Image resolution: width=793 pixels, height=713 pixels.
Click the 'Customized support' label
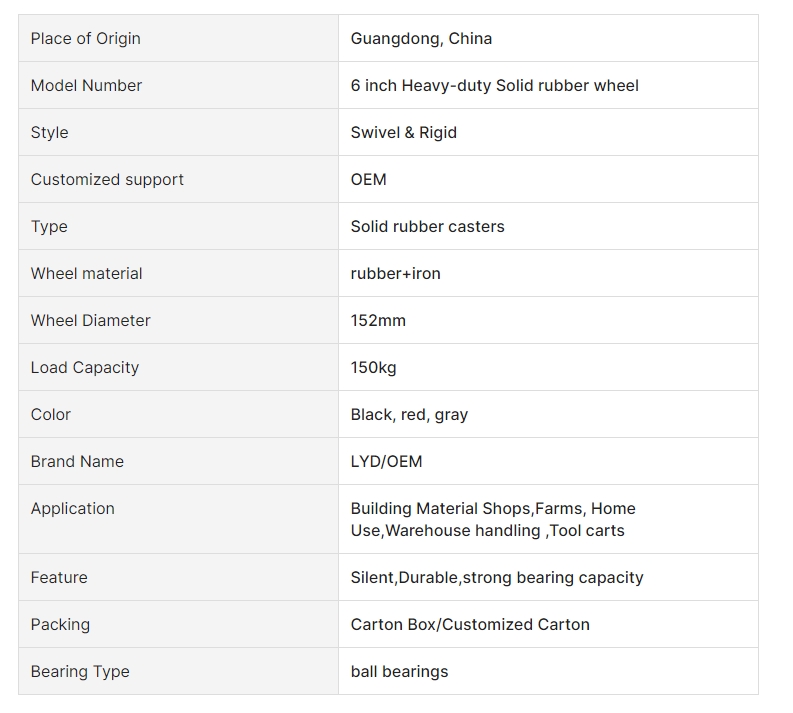(107, 180)
